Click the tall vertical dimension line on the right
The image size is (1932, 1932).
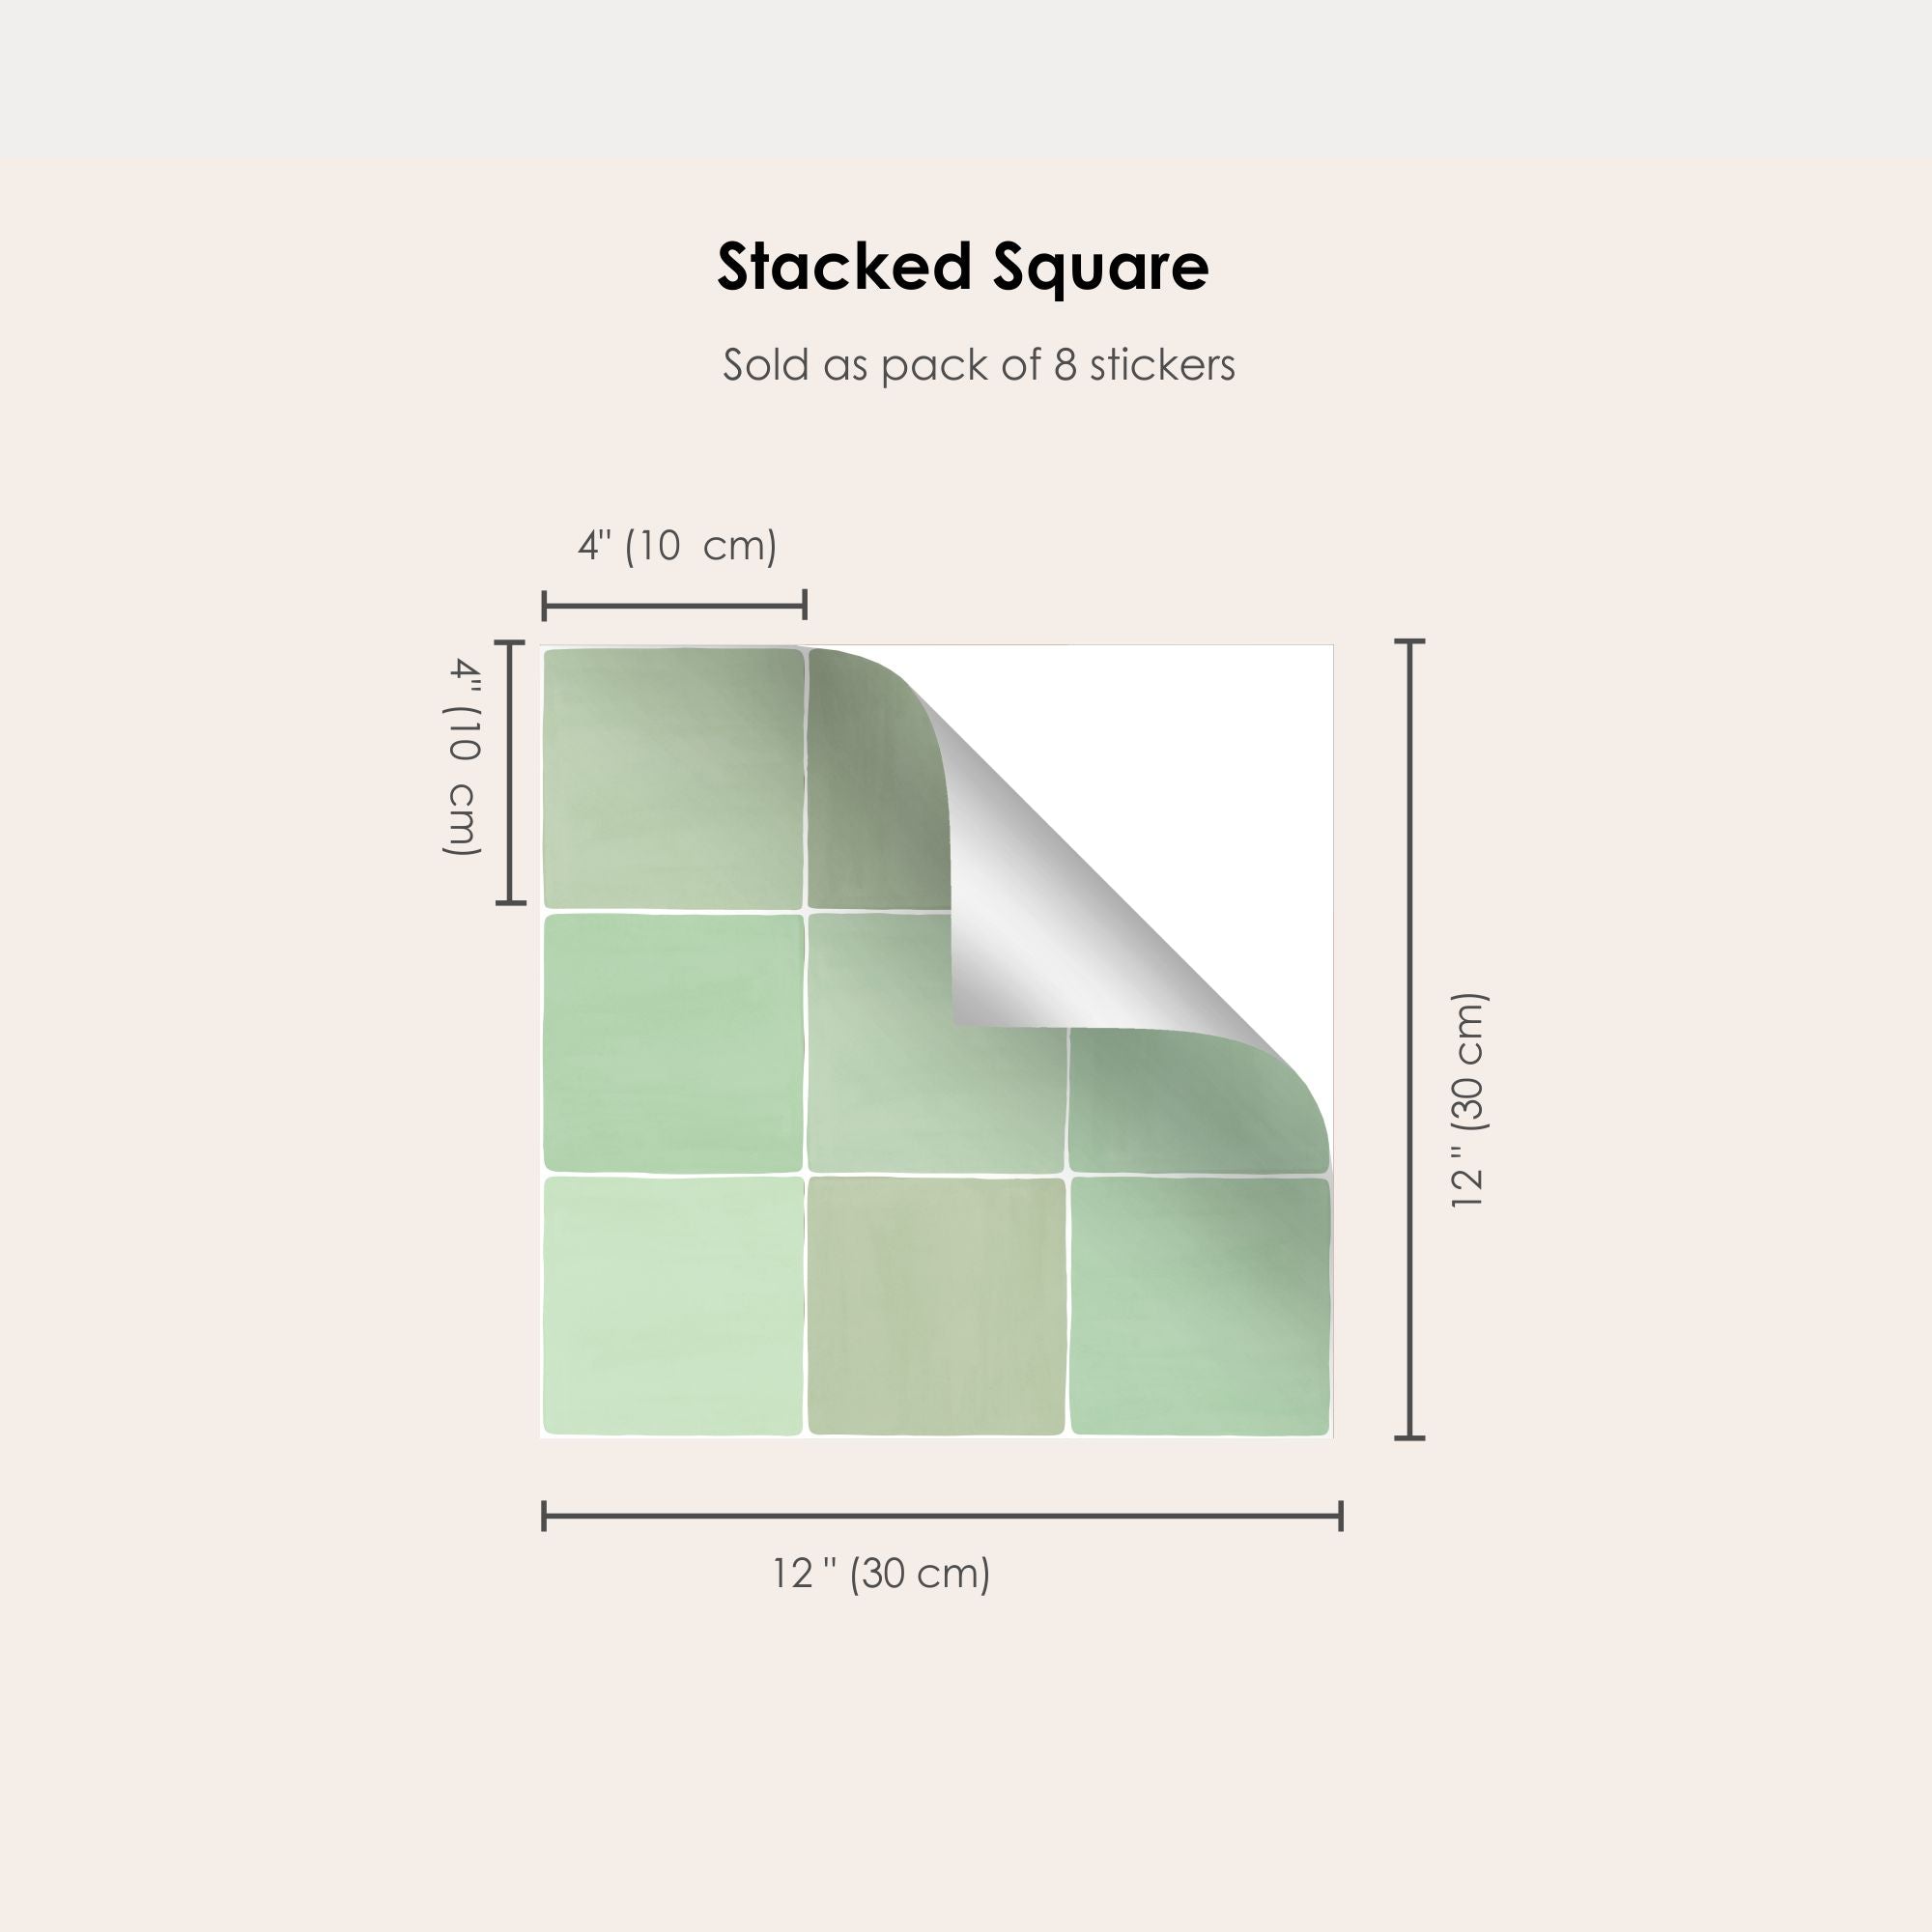pyautogui.click(x=1409, y=1038)
